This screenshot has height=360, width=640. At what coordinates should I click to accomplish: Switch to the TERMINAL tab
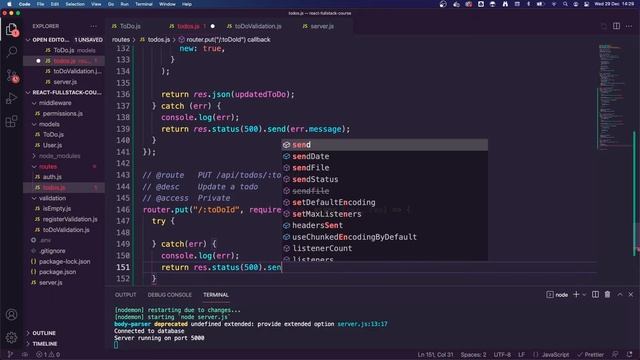pos(216,295)
